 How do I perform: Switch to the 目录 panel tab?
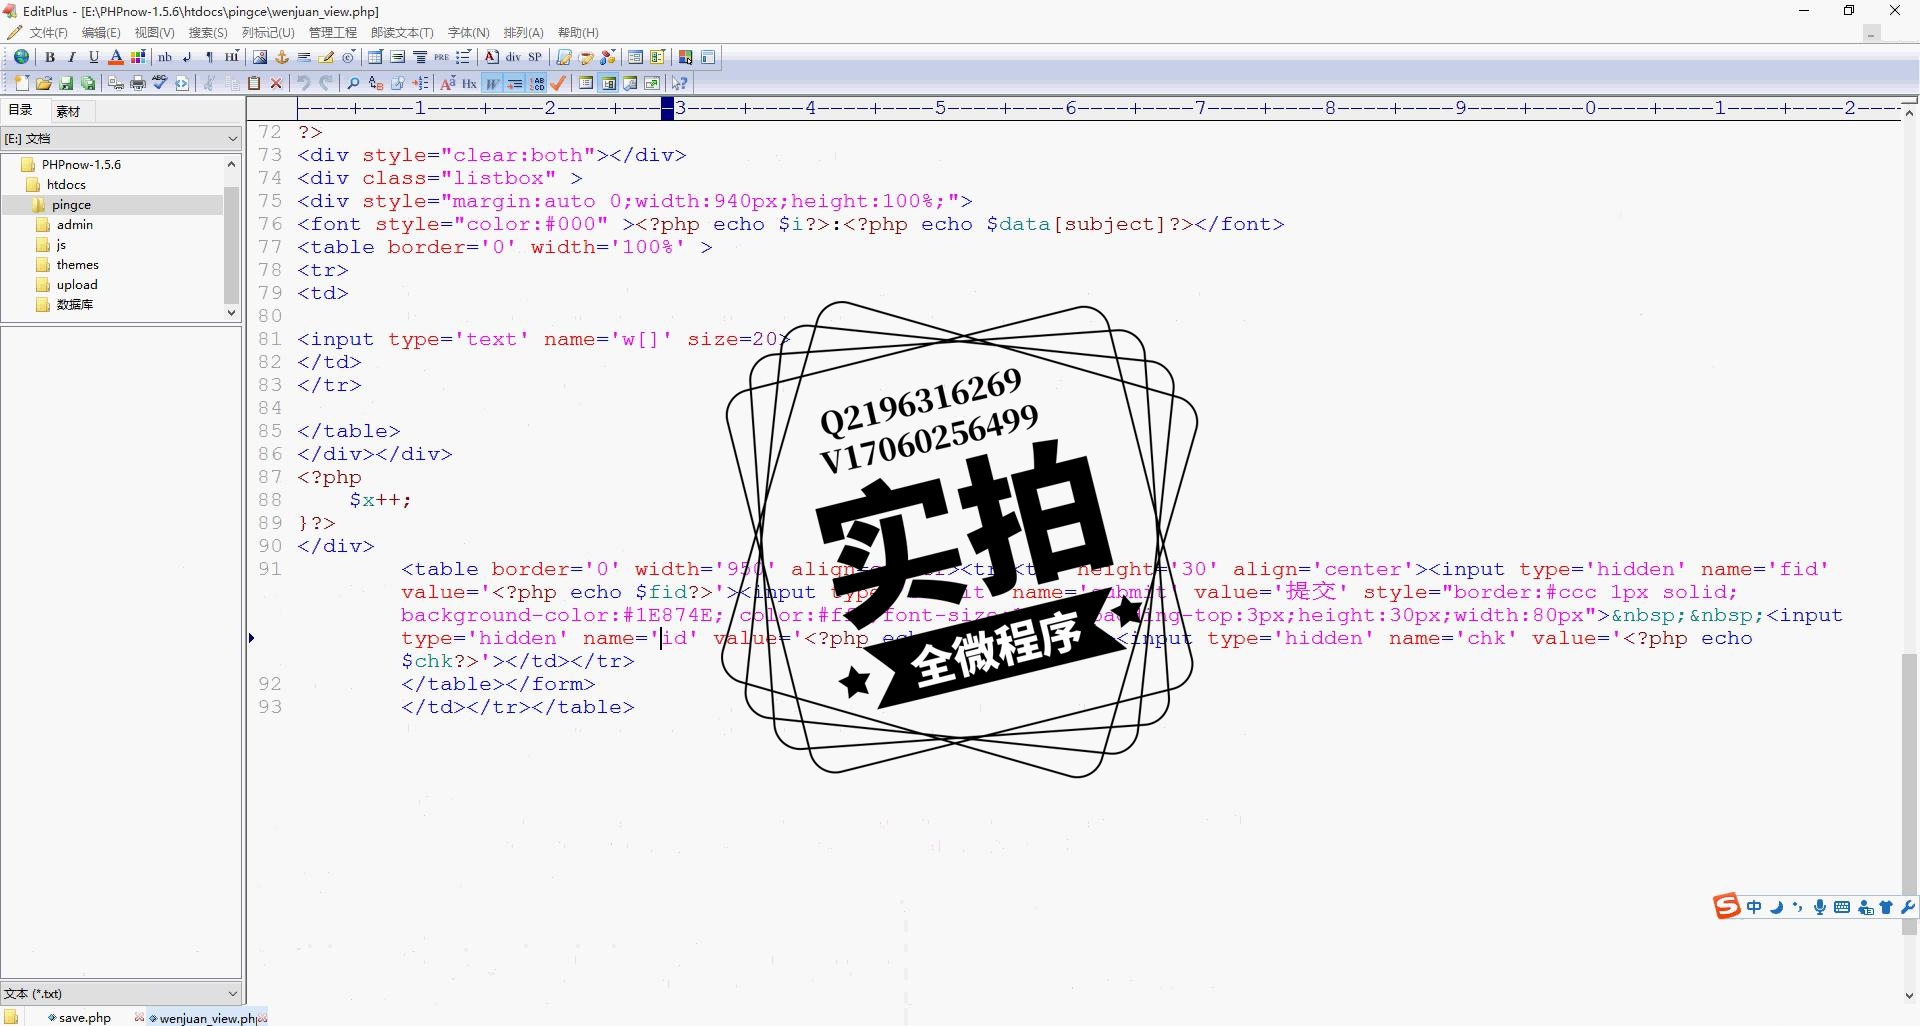[x=21, y=110]
